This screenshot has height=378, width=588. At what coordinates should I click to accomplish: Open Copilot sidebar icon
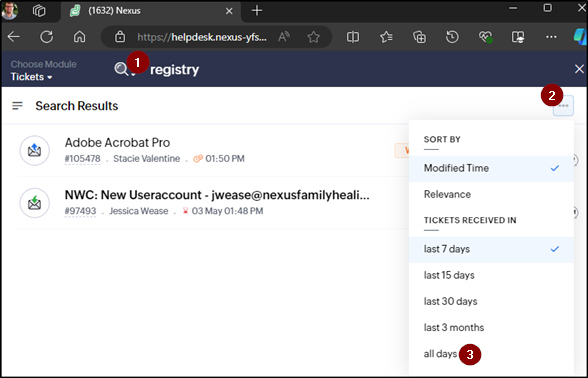point(581,37)
